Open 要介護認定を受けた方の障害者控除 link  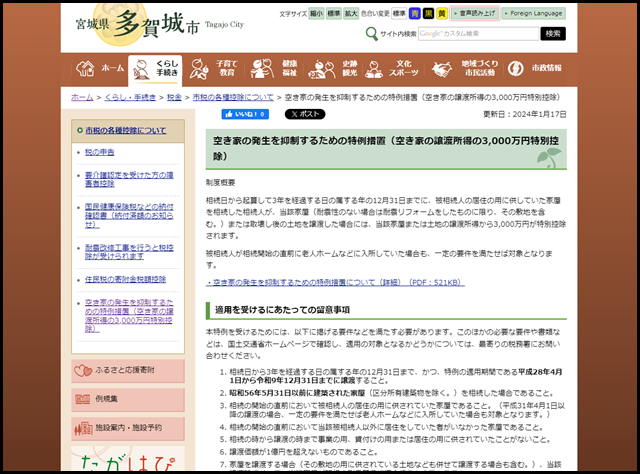pyautogui.click(x=129, y=180)
